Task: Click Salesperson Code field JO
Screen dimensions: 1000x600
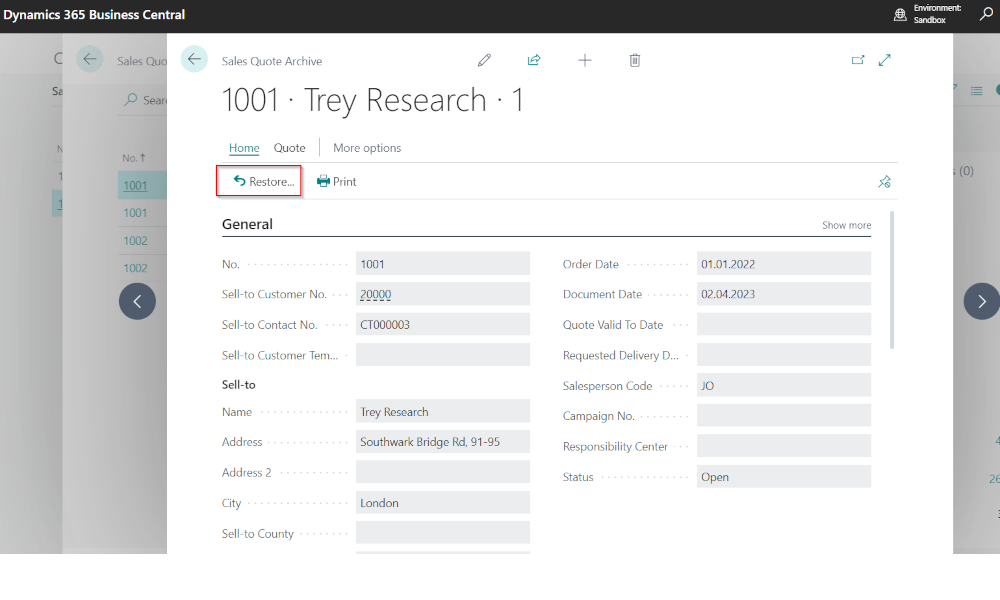Action: (x=784, y=385)
